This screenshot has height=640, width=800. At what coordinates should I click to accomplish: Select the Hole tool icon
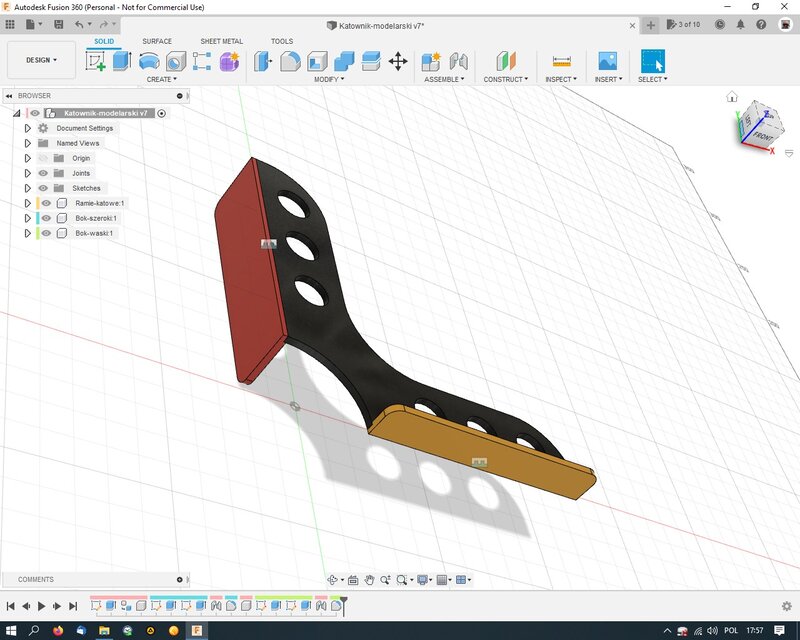coord(176,61)
